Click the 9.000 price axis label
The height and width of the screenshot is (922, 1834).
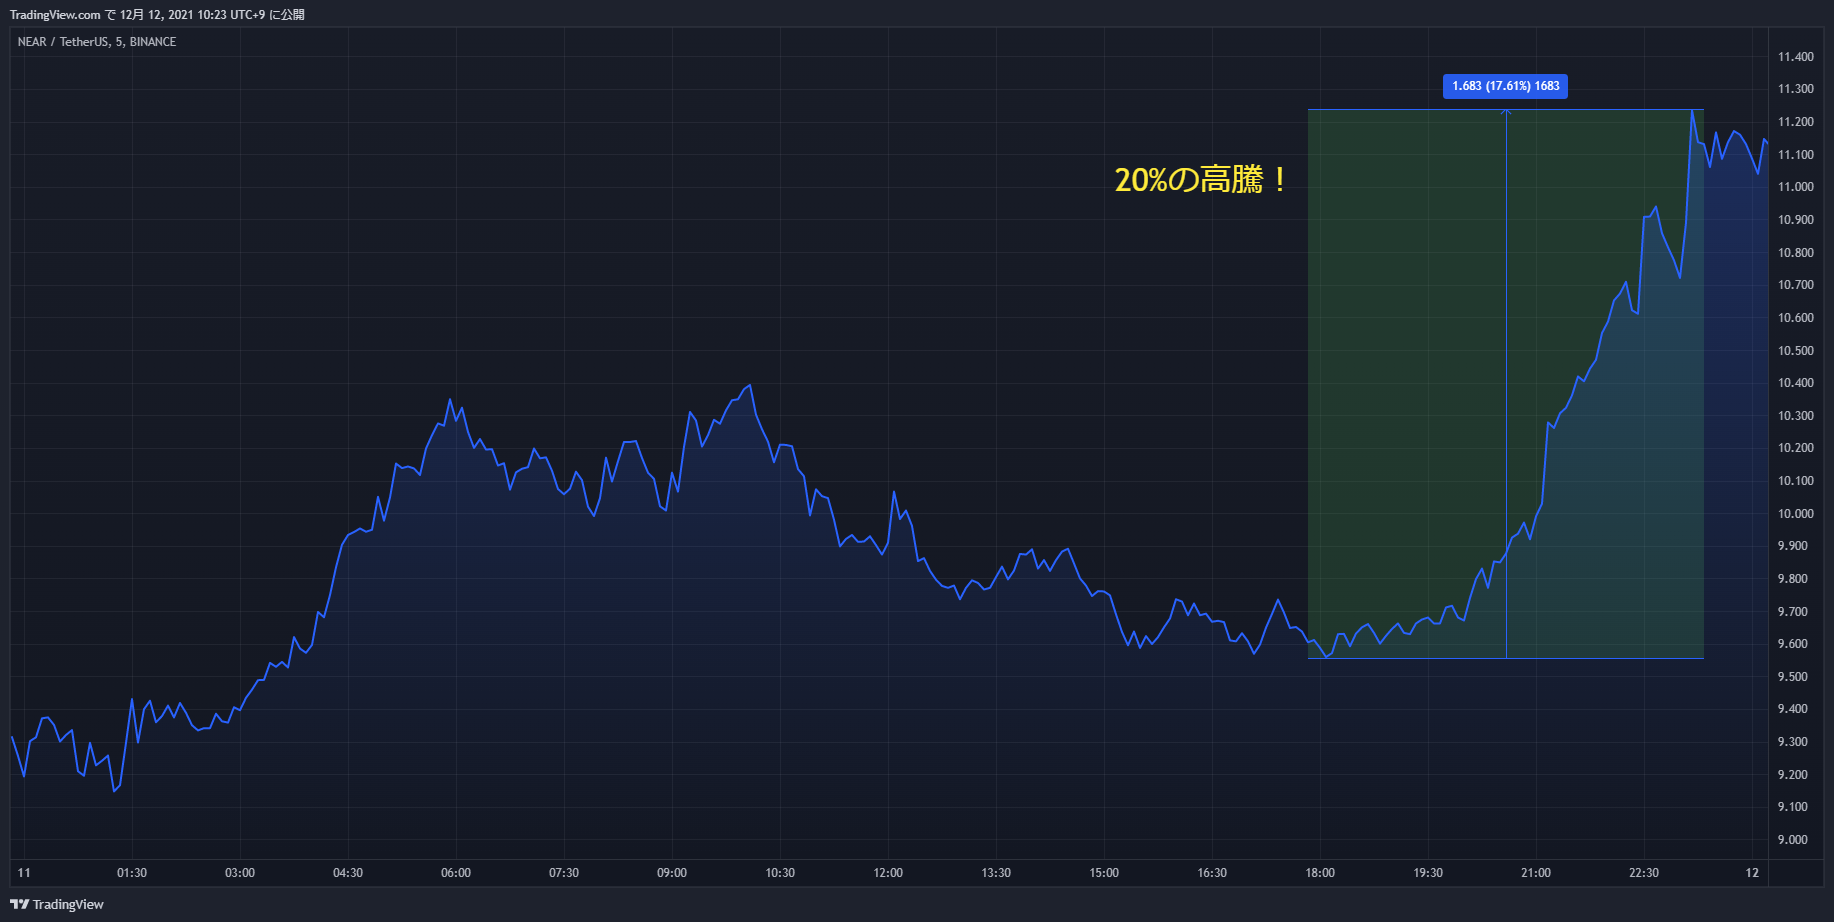click(x=1792, y=840)
